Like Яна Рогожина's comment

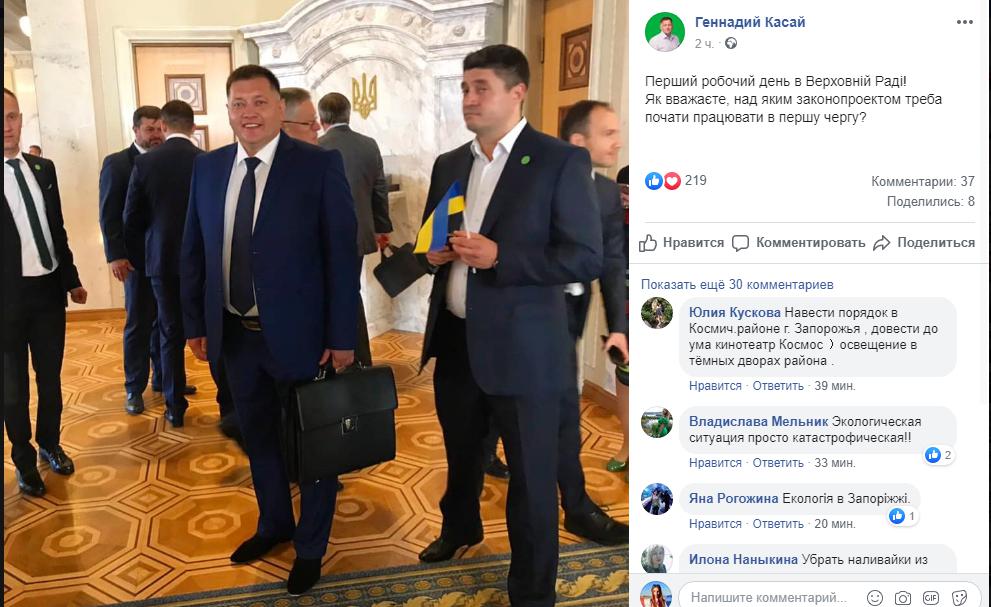click(715, 524)
